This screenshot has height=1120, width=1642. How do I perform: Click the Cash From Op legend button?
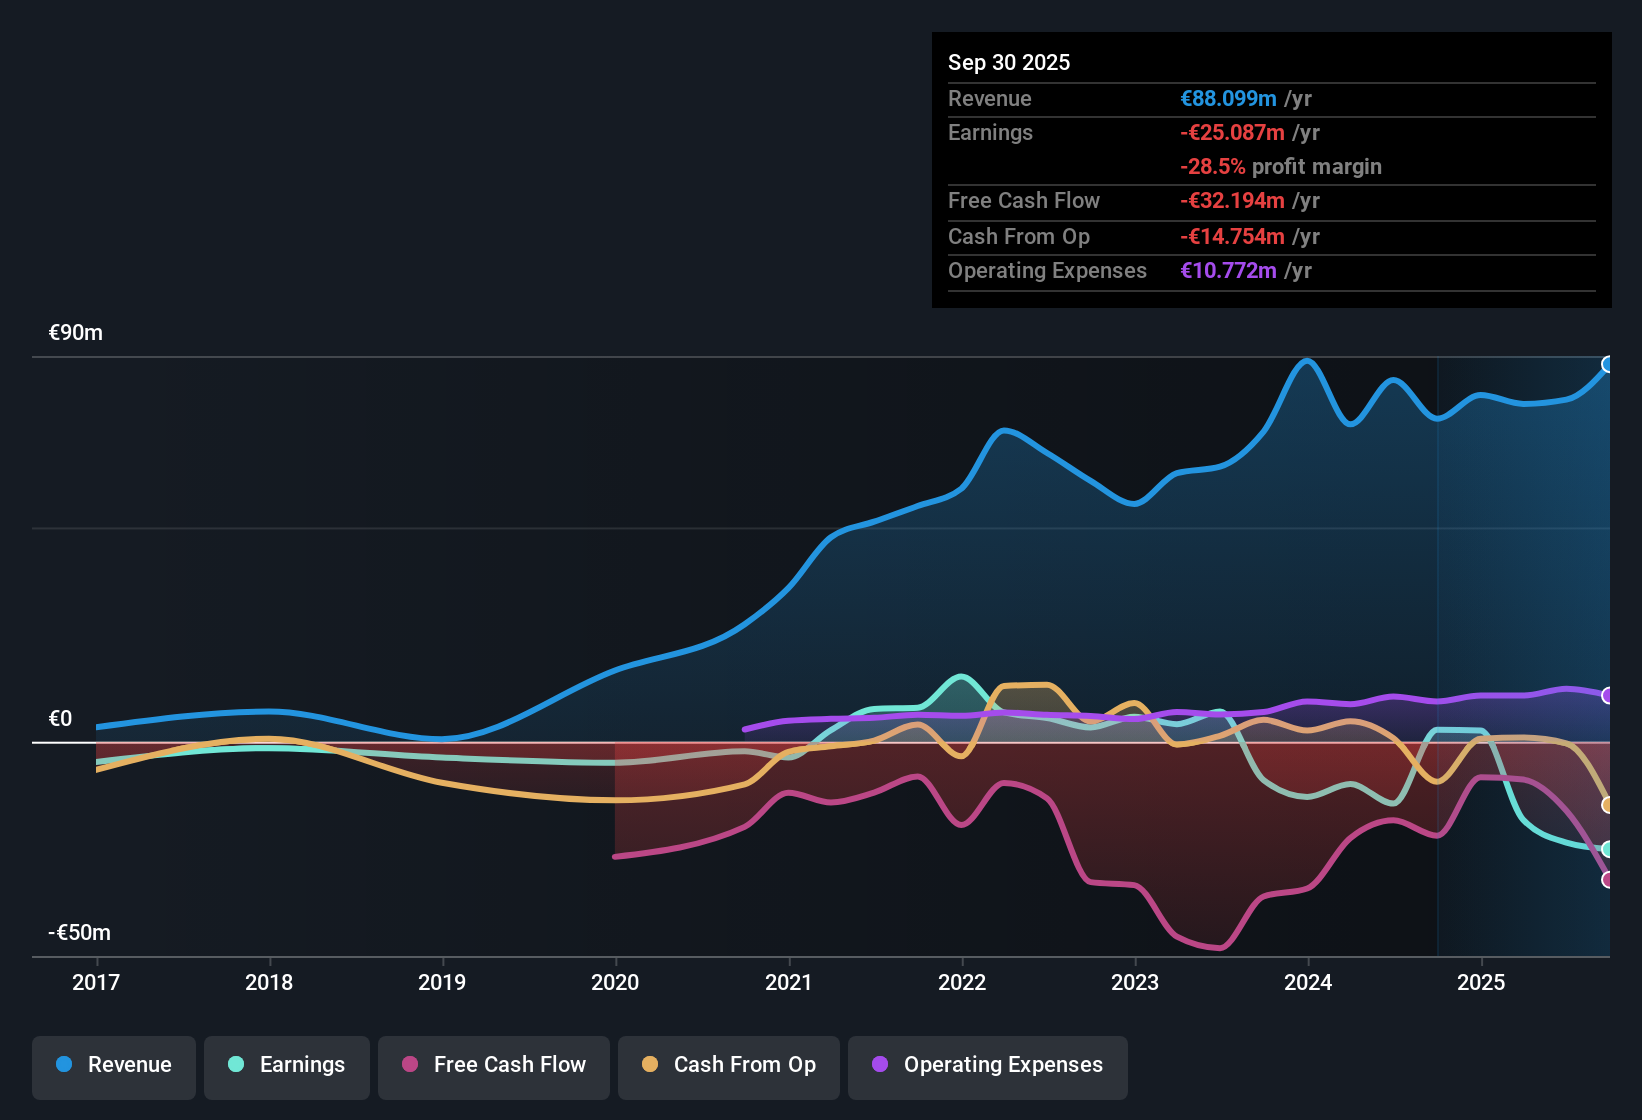pos(728,1065)
